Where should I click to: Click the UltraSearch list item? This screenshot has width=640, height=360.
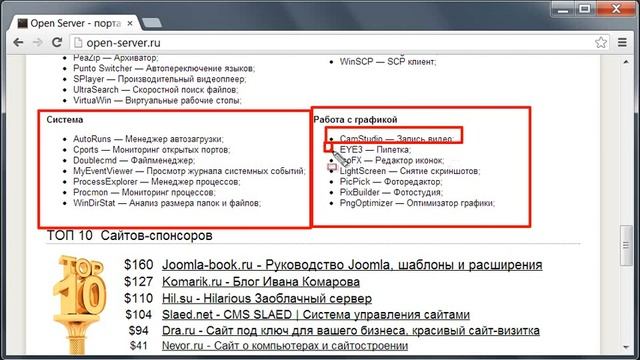[156, 89]
